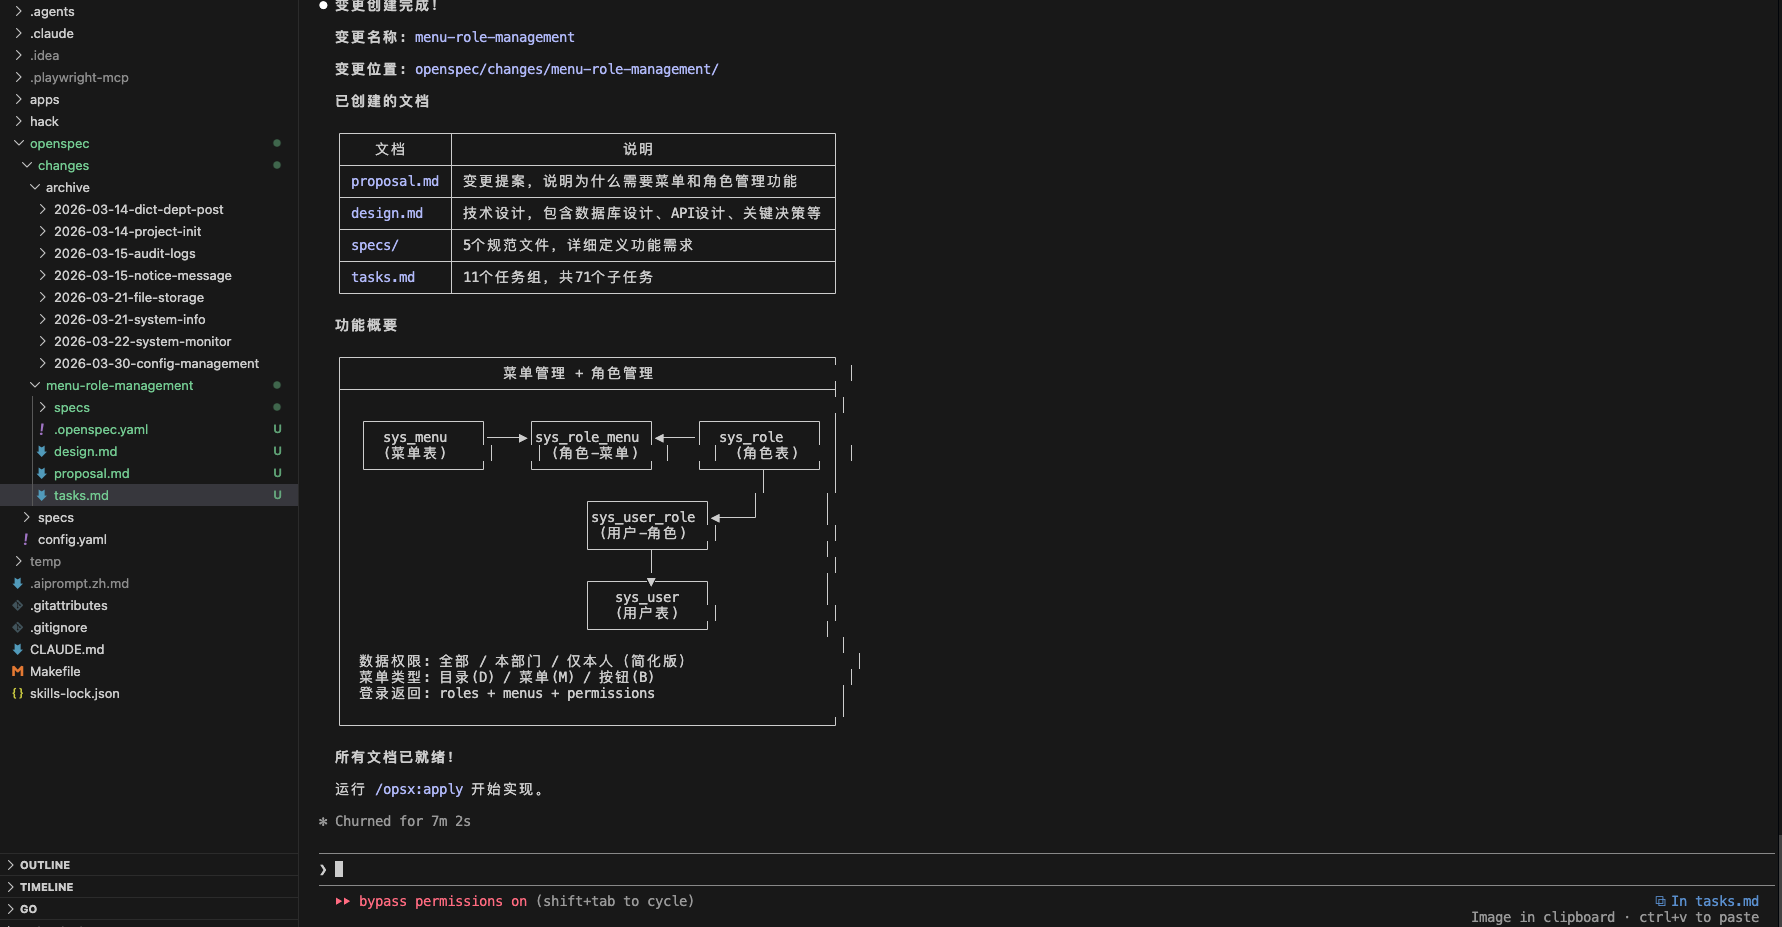This screenshot has width=1782, height=927.
Task: Open the openspec/changes/menu-role-management/ path link
Action: tap(567, 69)
